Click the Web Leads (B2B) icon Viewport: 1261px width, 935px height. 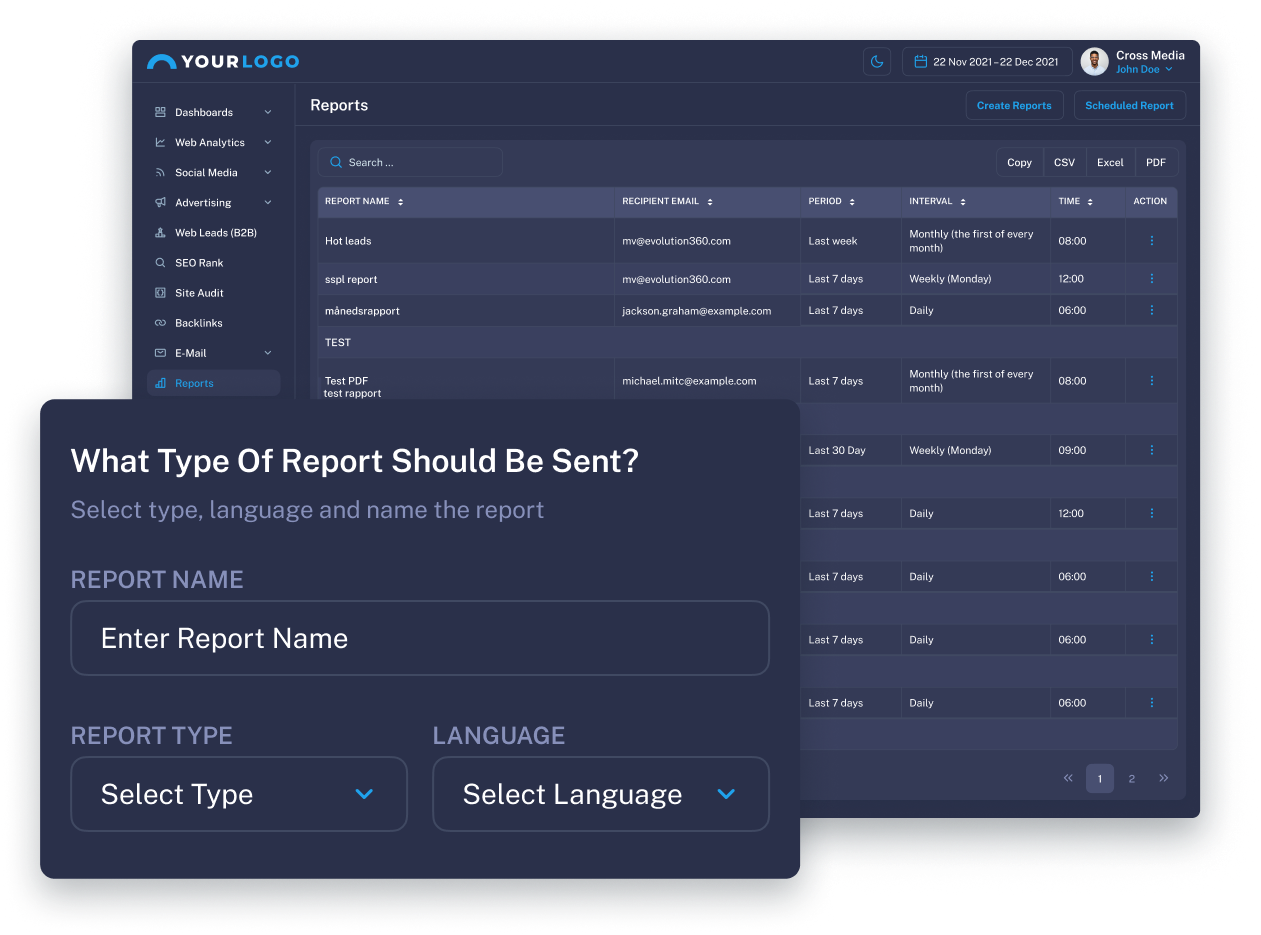160,233
